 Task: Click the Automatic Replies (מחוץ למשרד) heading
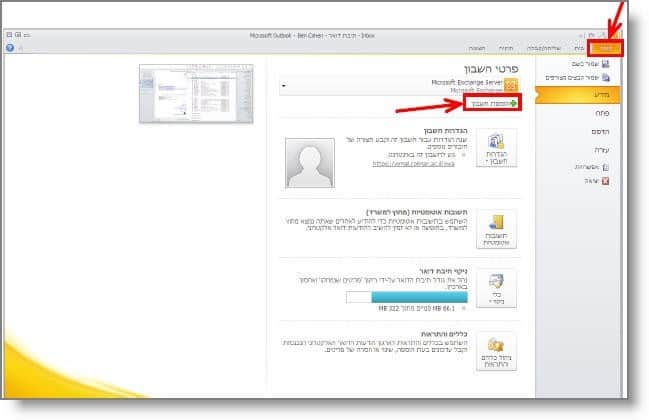click(x=417, y=212)
